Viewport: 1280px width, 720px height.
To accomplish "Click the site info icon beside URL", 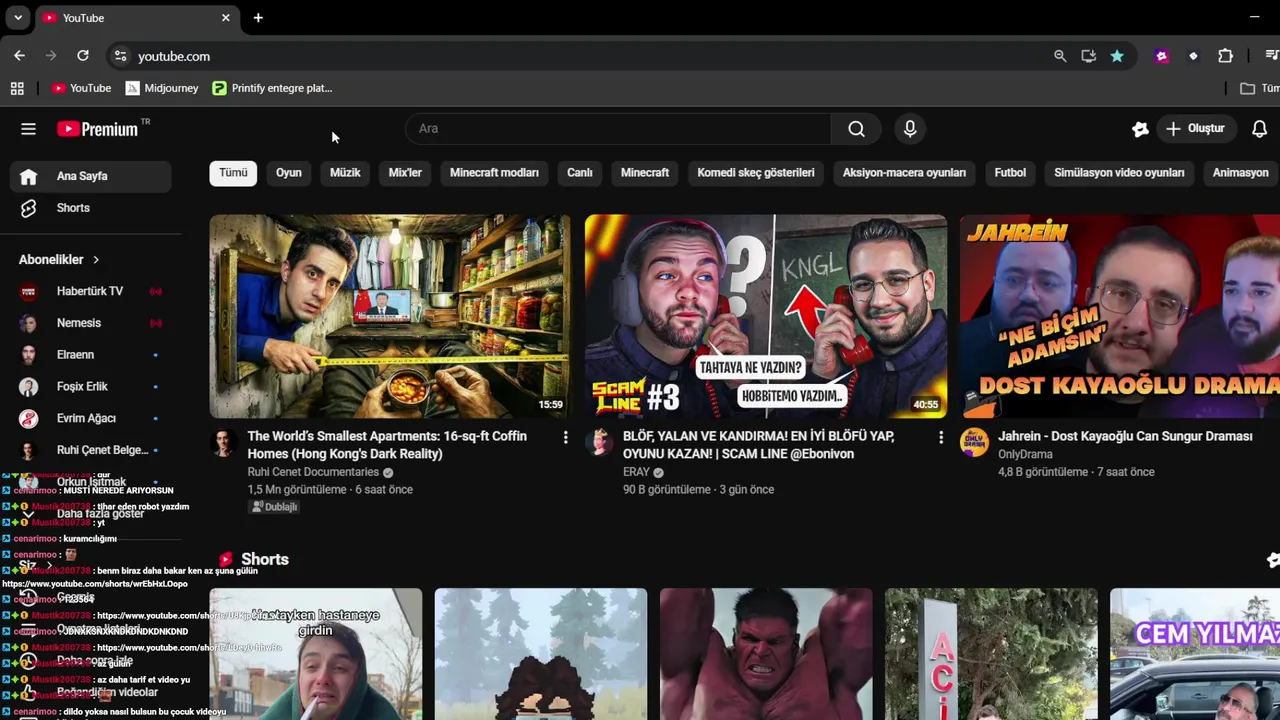I will click(120, 56).
